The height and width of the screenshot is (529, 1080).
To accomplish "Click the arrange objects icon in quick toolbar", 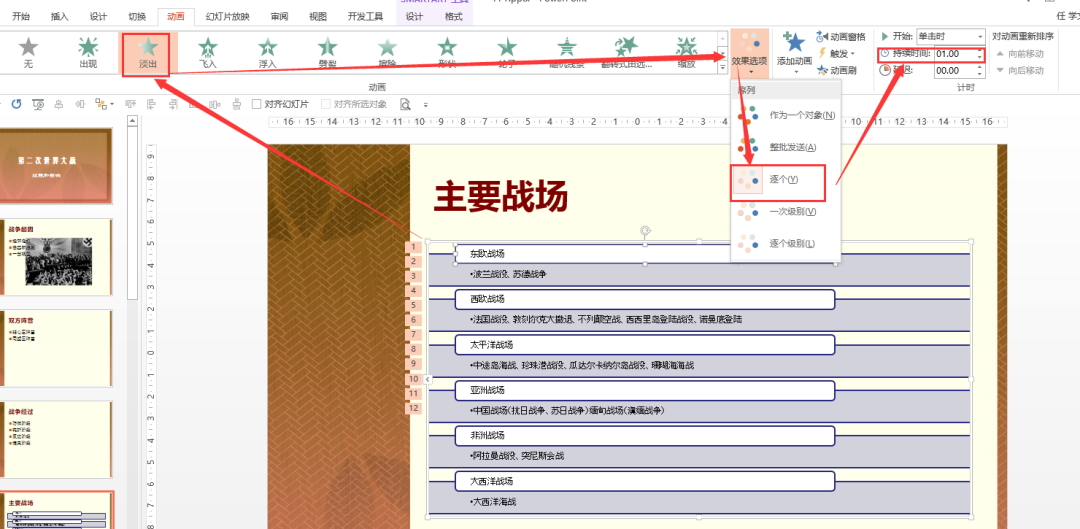I will [x=101, y=104].
